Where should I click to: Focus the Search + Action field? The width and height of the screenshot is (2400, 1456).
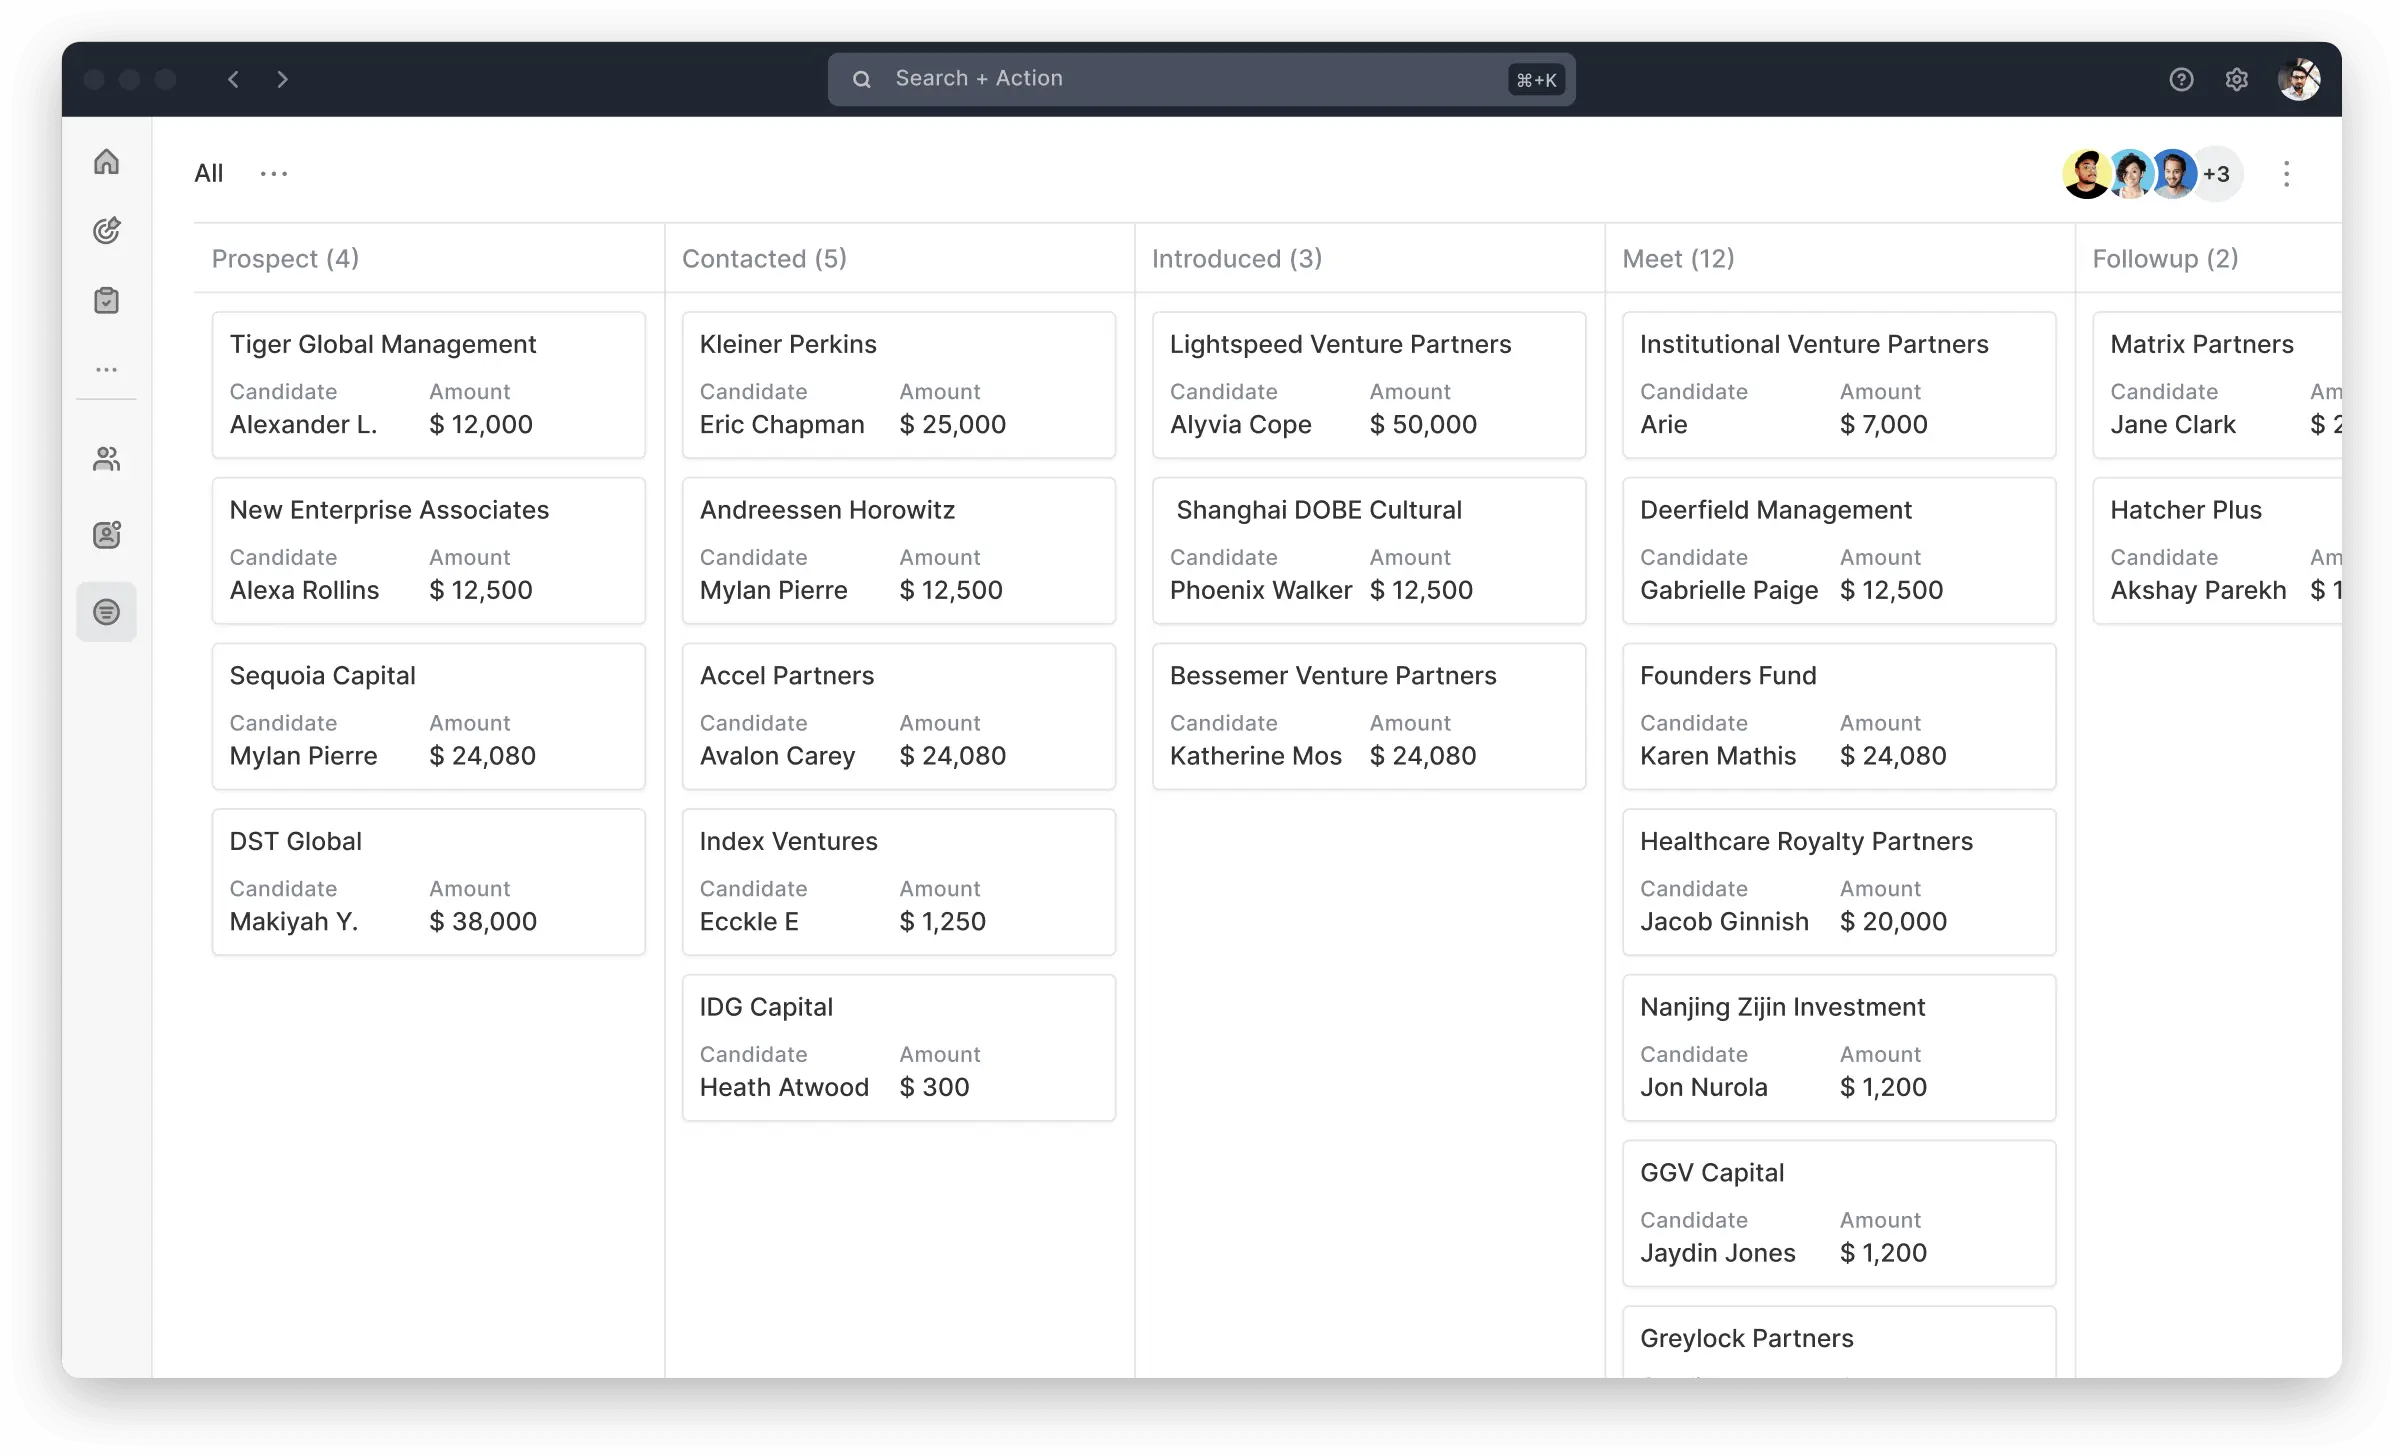(1201, 79)
